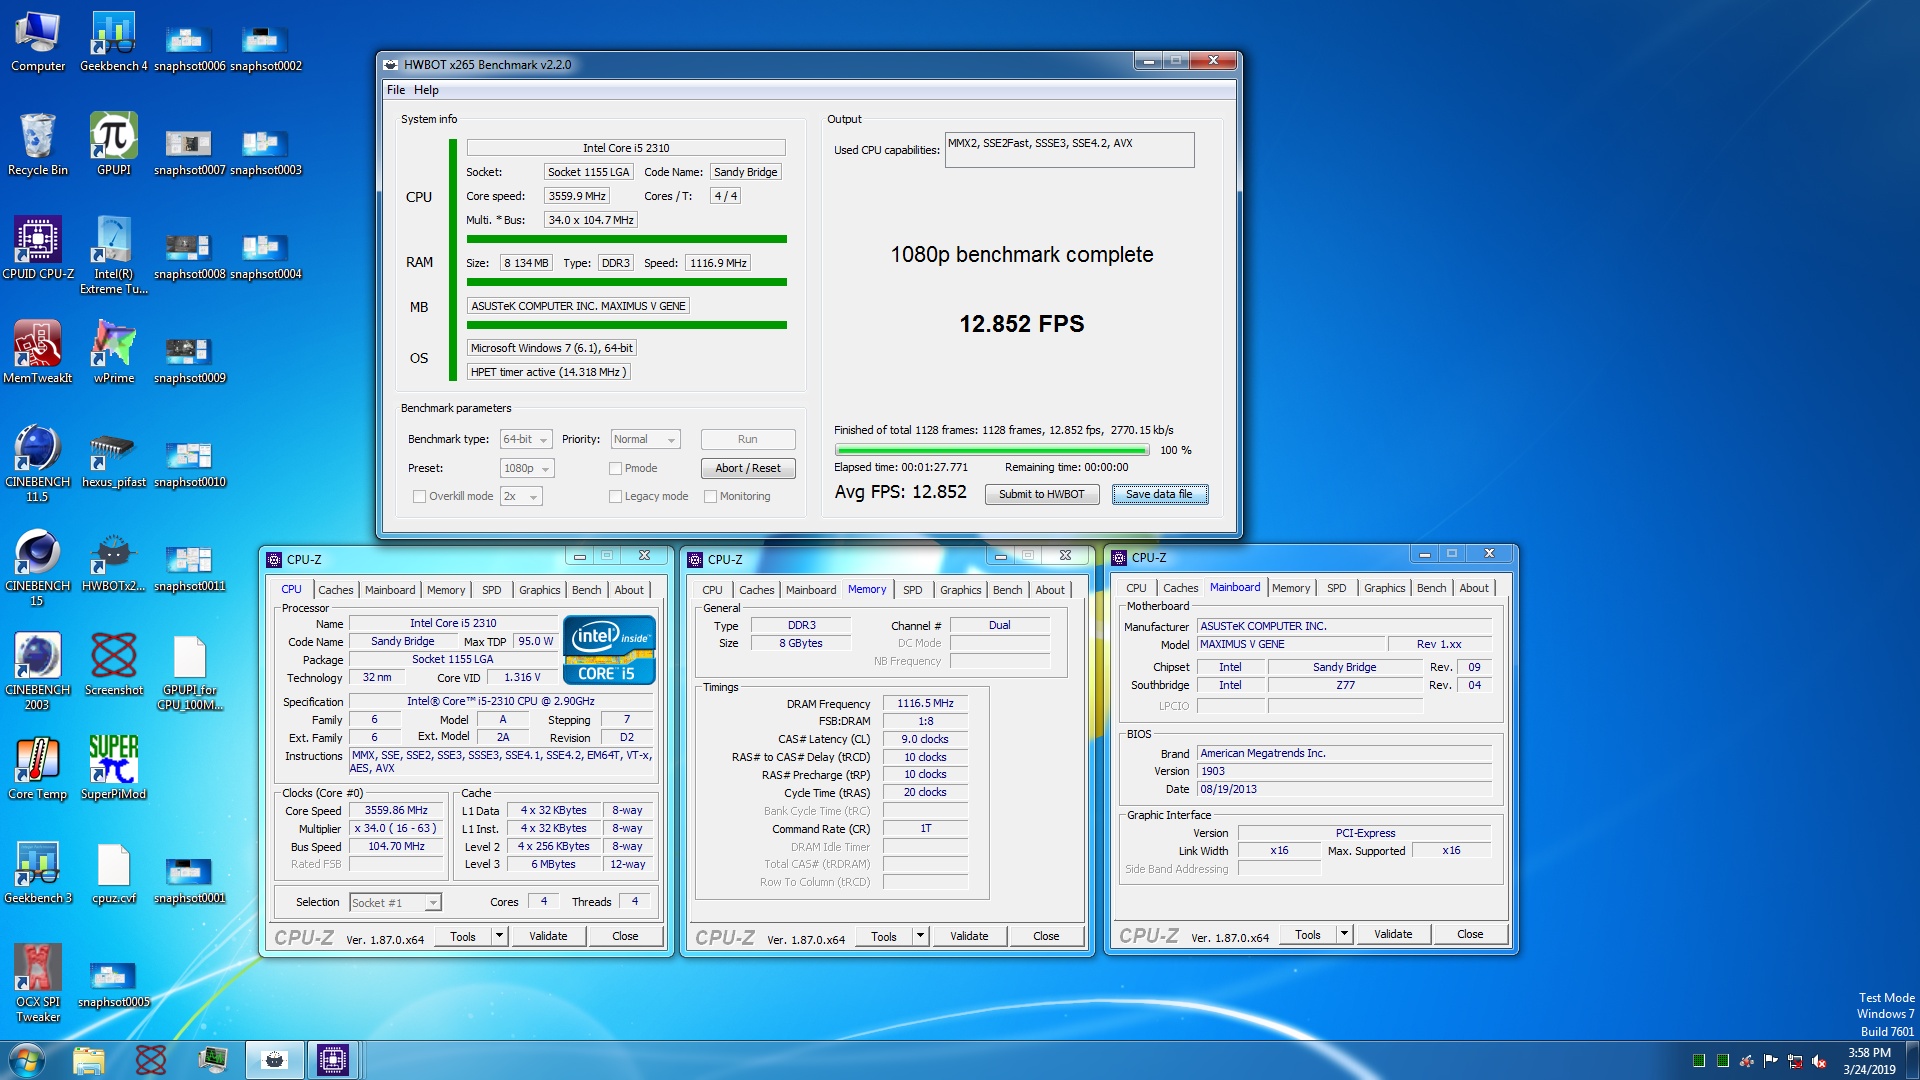This screenshot has height=1080, width=1920.
Task: Launch Core Temp desktop icon
Action: pos(38,769)
